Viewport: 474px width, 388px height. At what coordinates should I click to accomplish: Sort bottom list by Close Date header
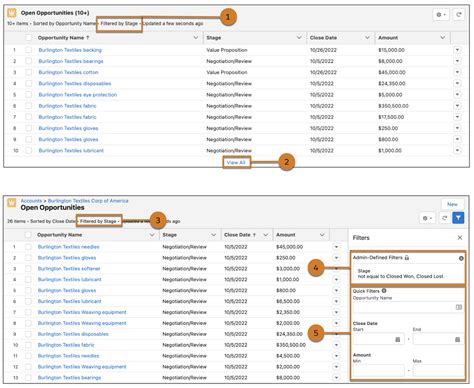tap(240, 235)
